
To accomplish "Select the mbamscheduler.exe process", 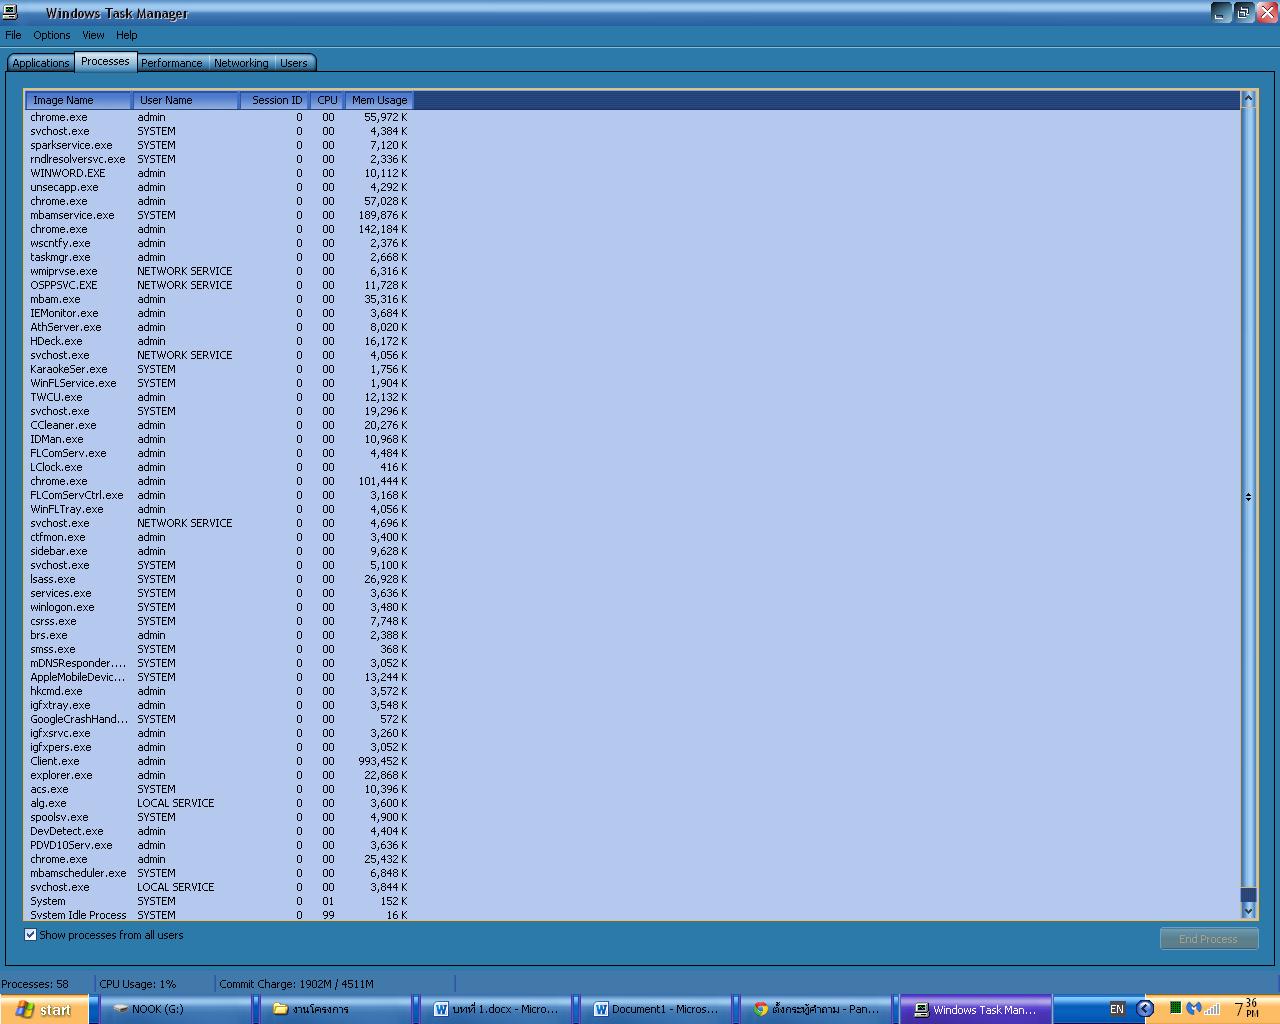I will 218,873.
